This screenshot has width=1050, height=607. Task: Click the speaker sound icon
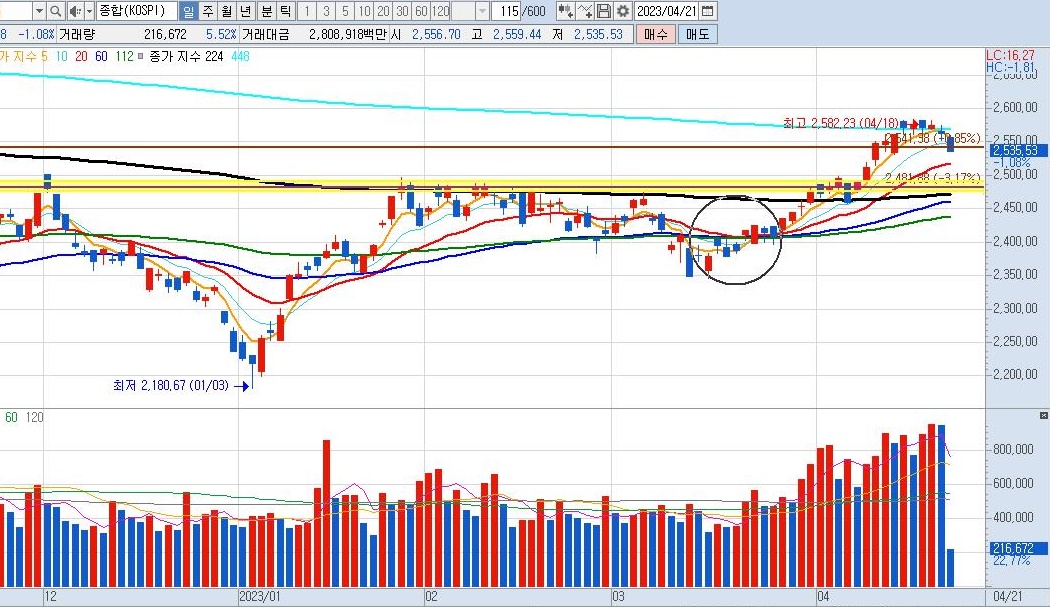coord(75,11)
